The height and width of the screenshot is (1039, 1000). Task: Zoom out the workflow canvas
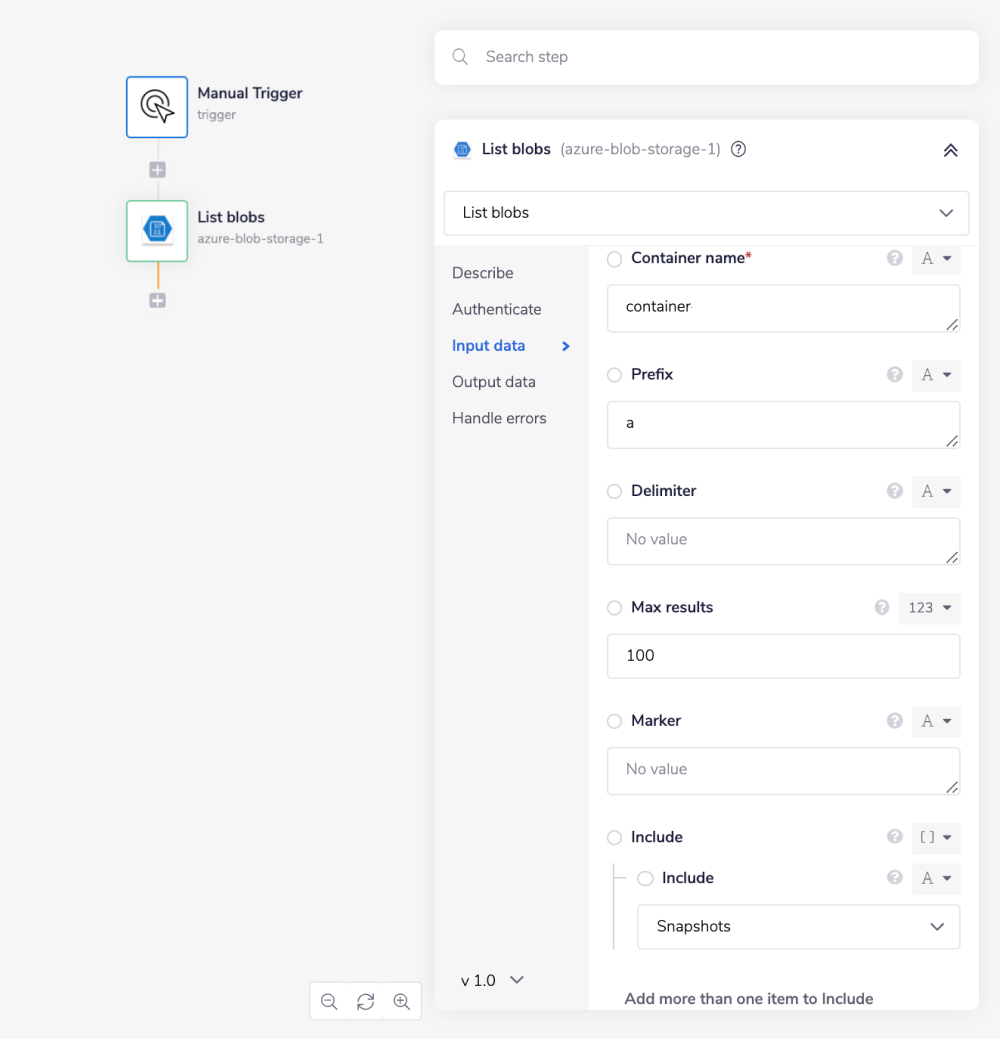tap(329, 1001)
